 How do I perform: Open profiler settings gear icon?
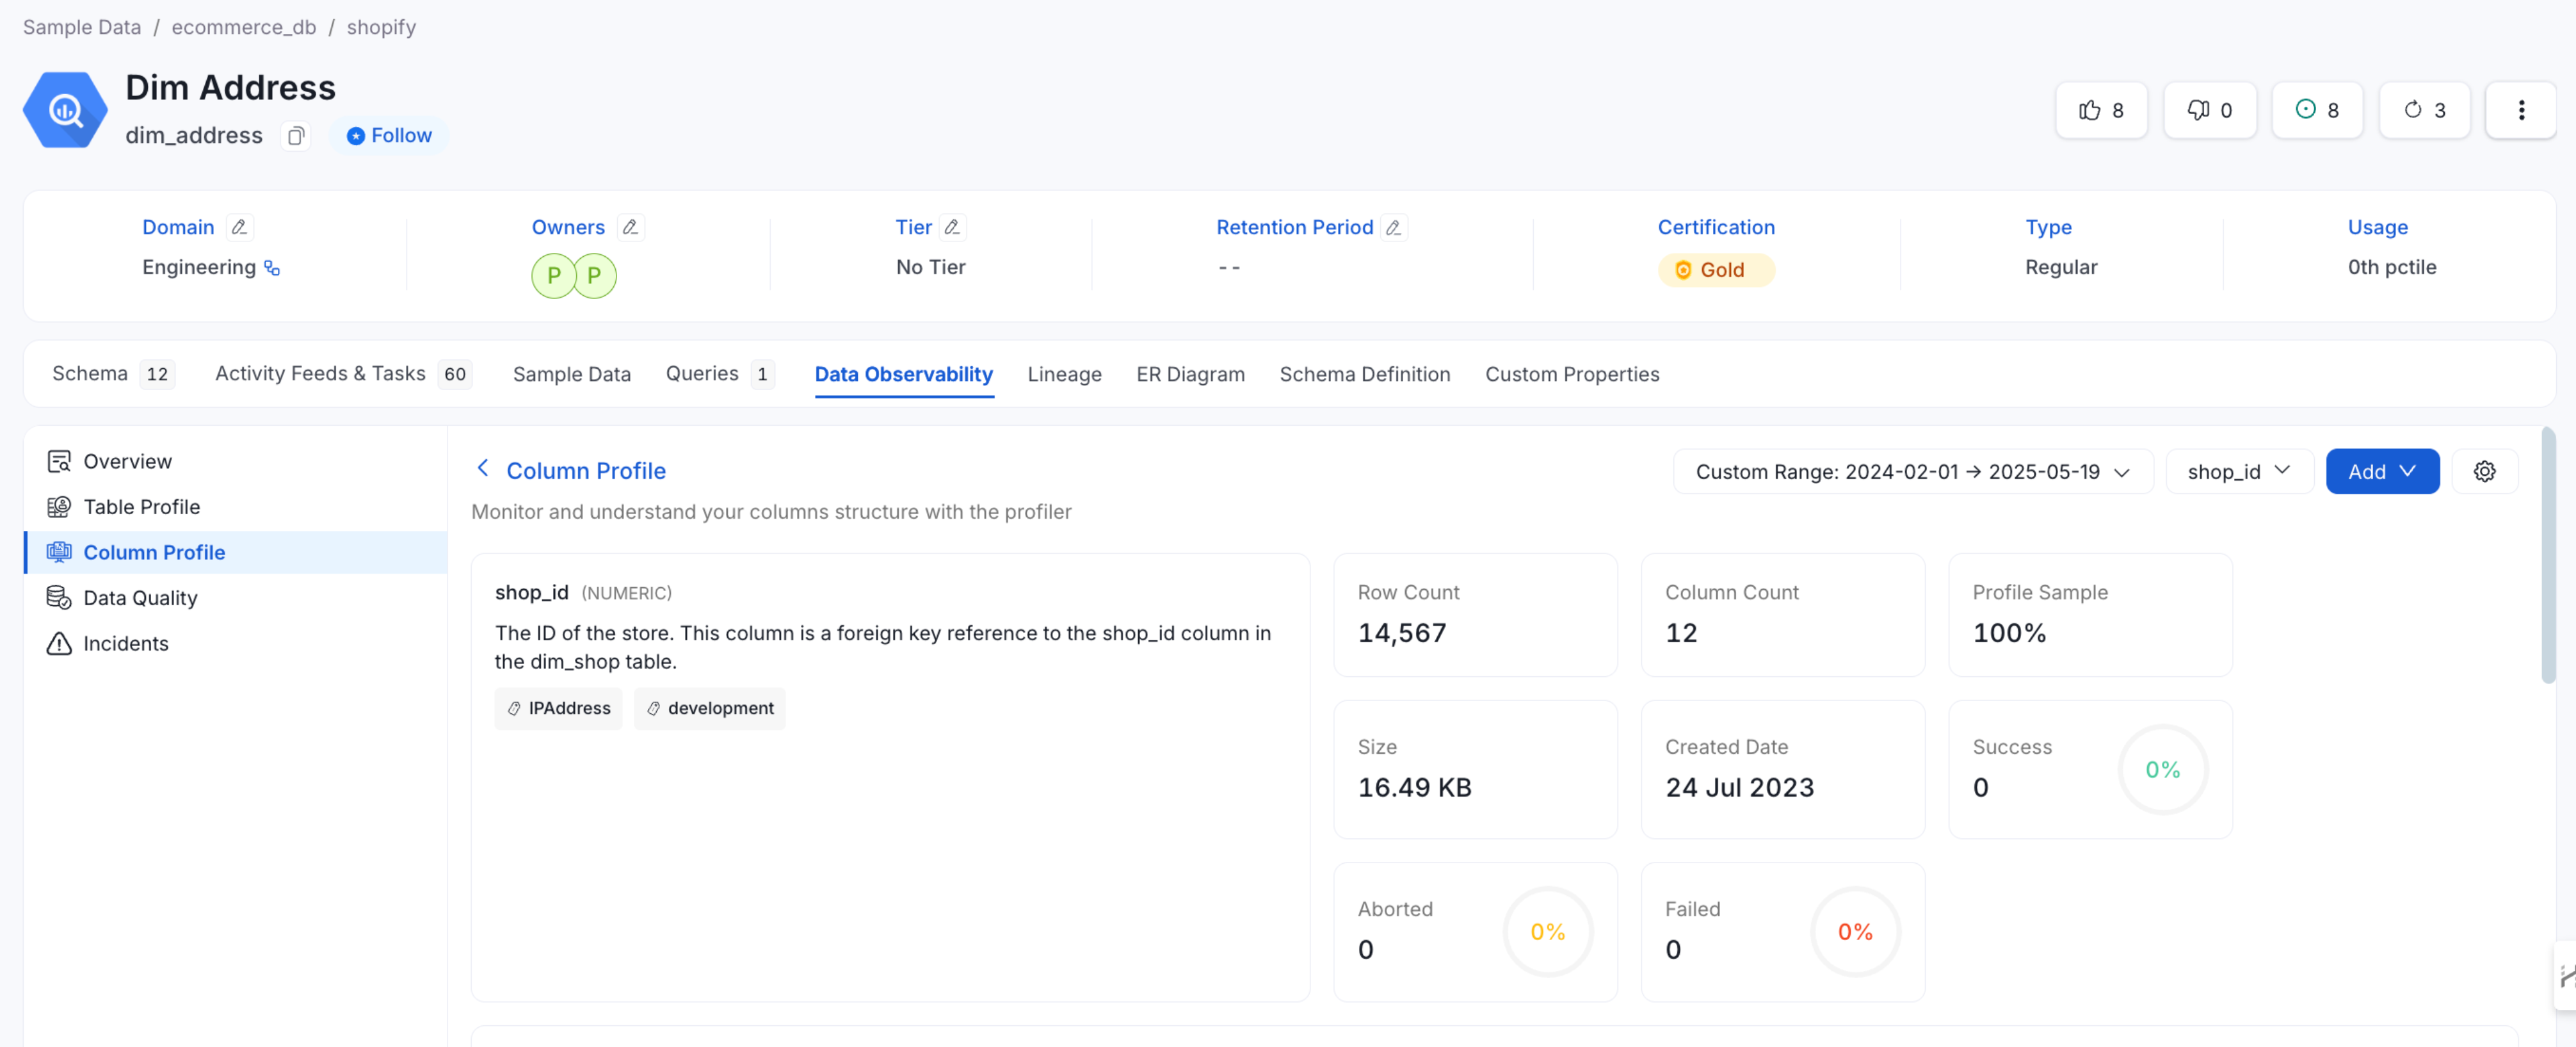(2484, 471)
